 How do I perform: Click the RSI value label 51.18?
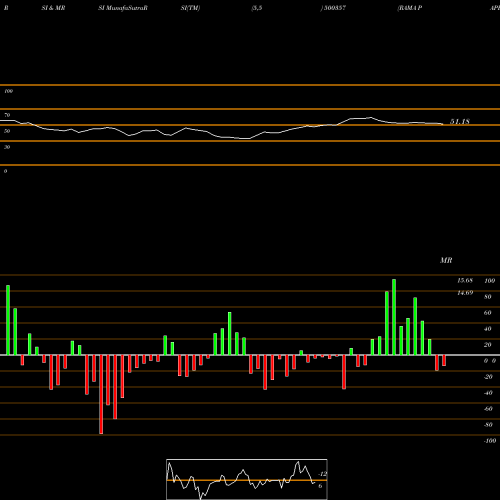pyautogui.click(x=460, y=122)
